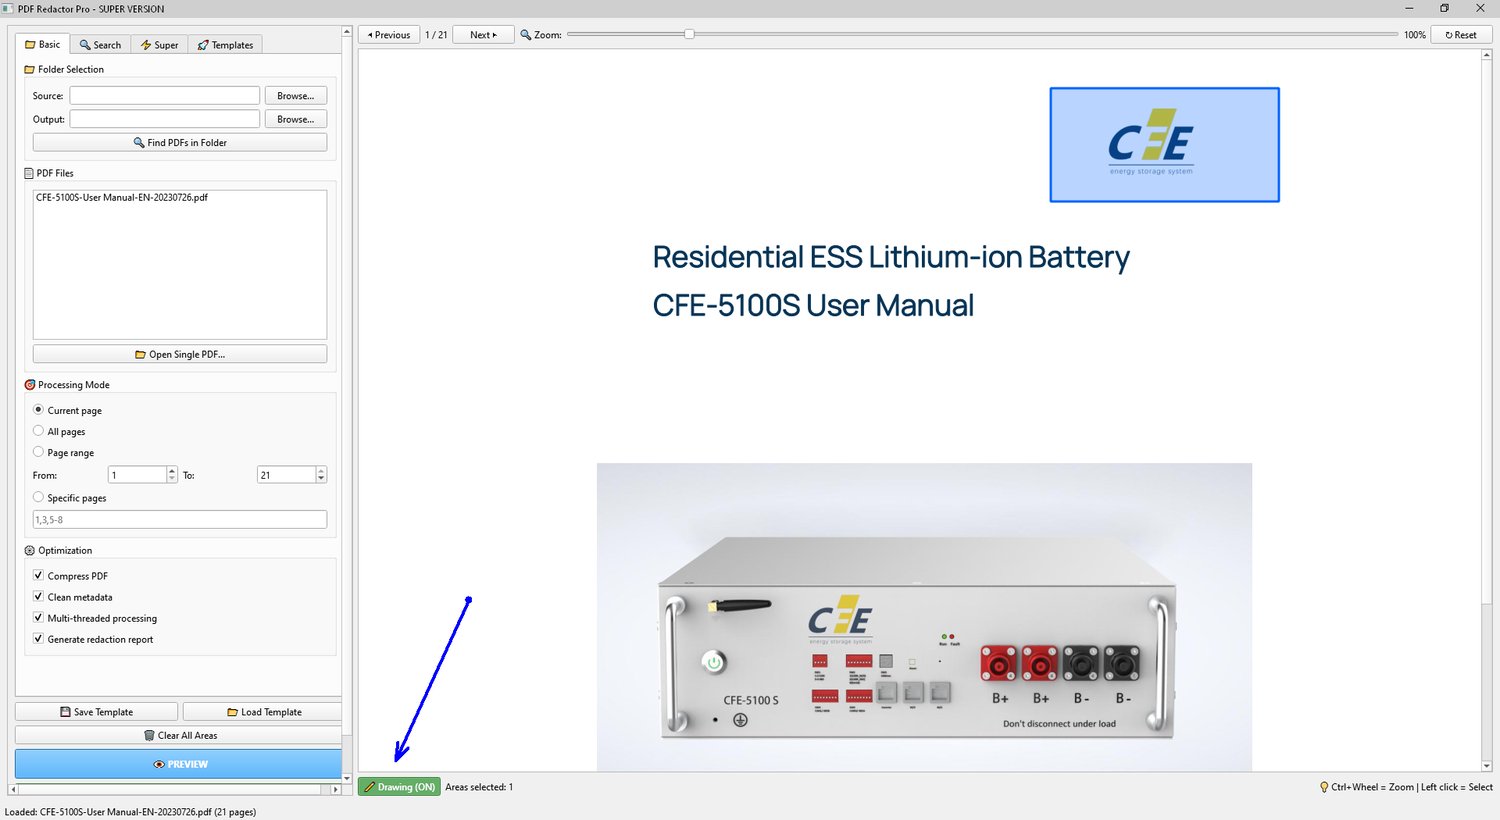Click the Areas selected: 1 status text
This screenshot has width=1500, height=820.
(479, 787)
